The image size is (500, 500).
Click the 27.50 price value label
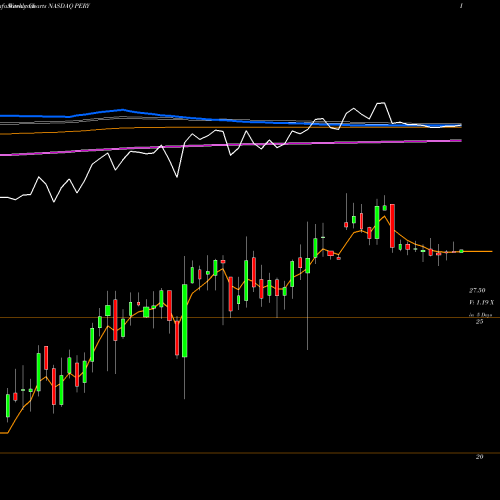pyautogui.click(x=477, y=291)
